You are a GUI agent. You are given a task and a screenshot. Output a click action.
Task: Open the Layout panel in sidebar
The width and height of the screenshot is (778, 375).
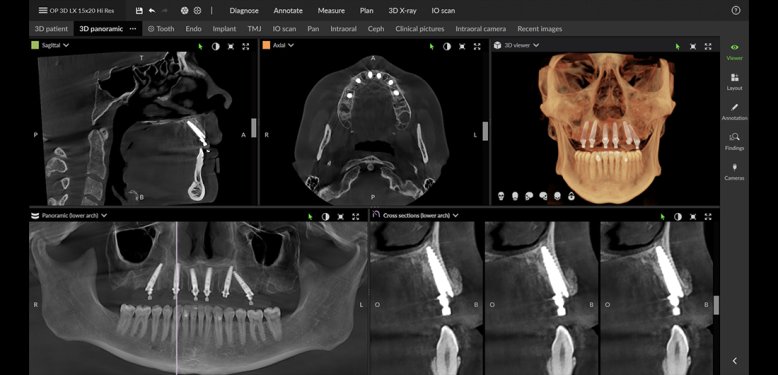click(734, 82)
